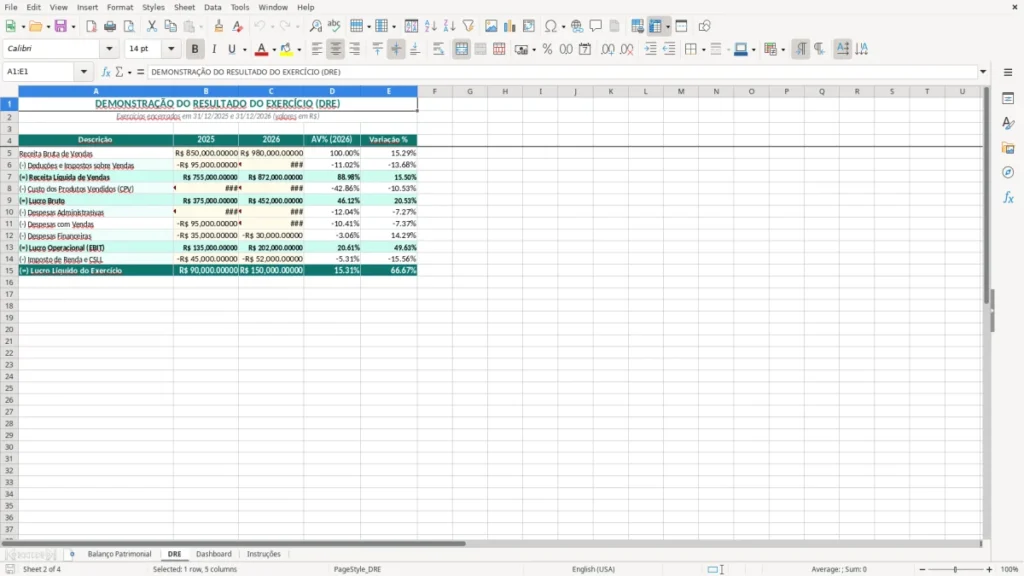
Task: Click the Insert Comment icon
Action: tap(596, 26)
